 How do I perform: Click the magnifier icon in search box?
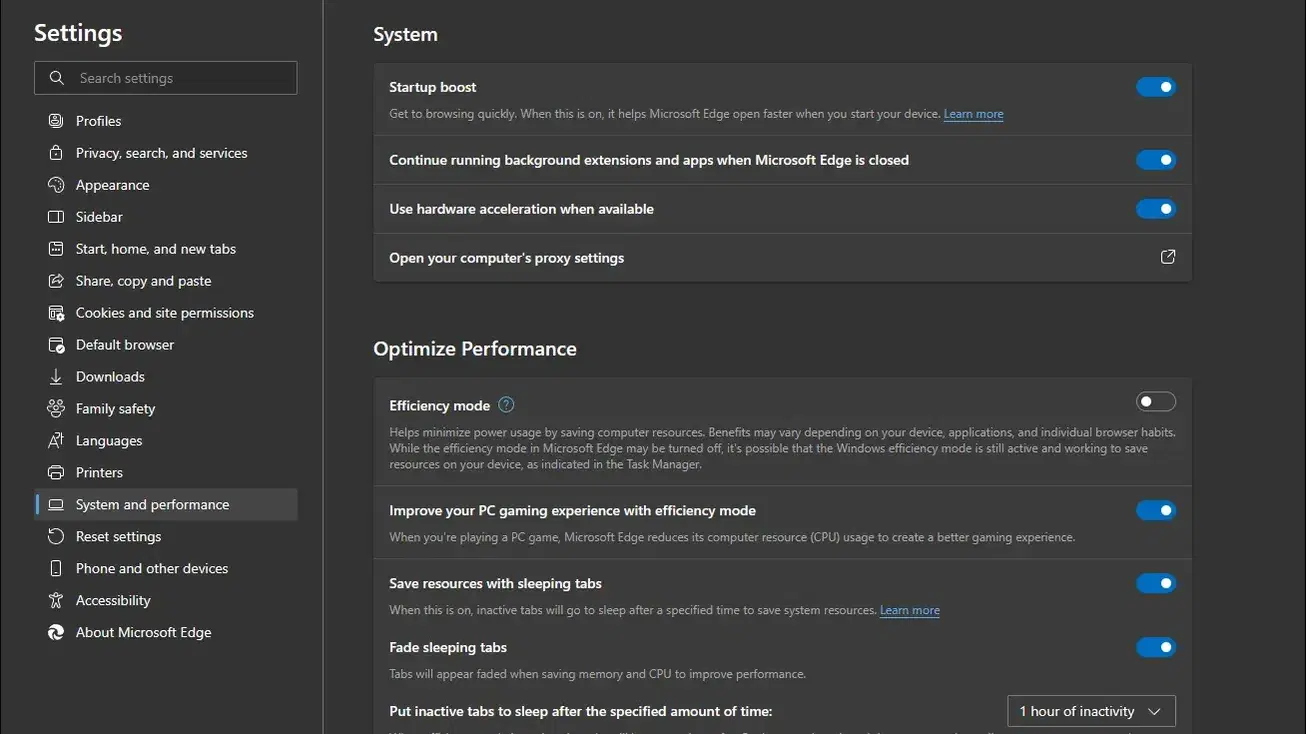pos(58,78)
